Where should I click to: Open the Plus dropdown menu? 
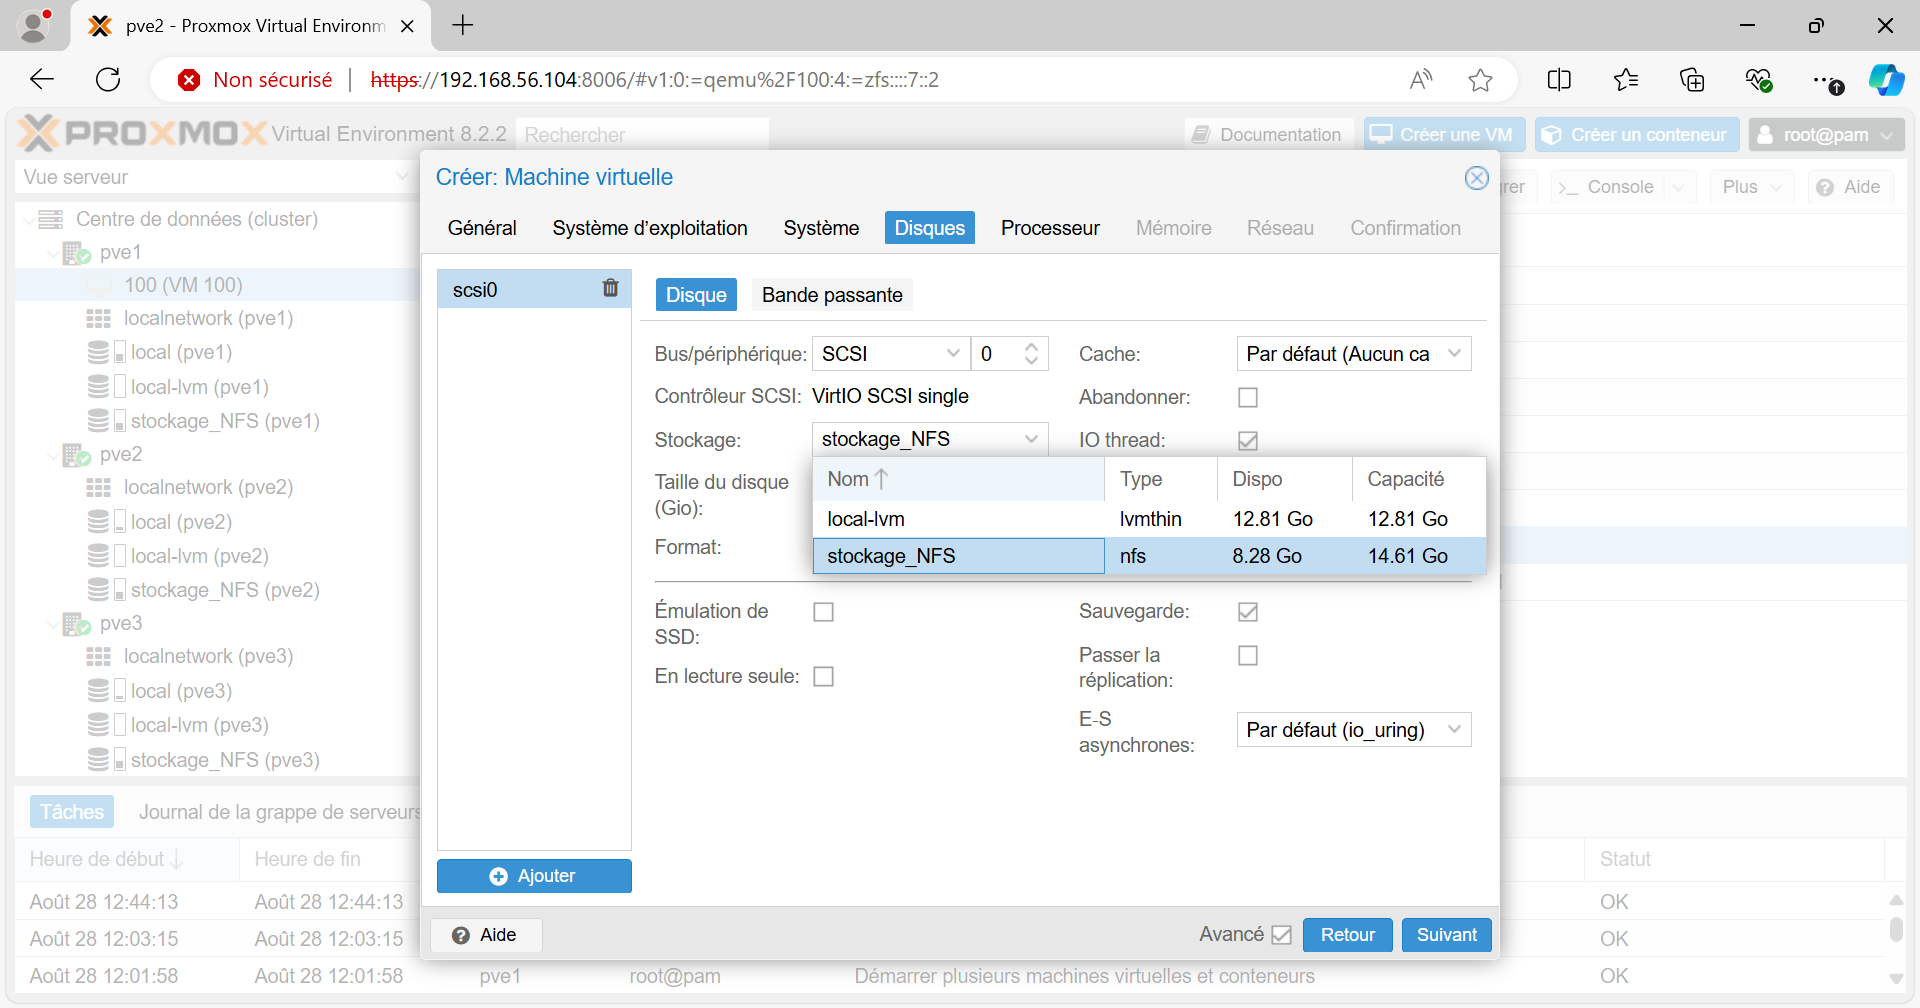pos(1751,187)
